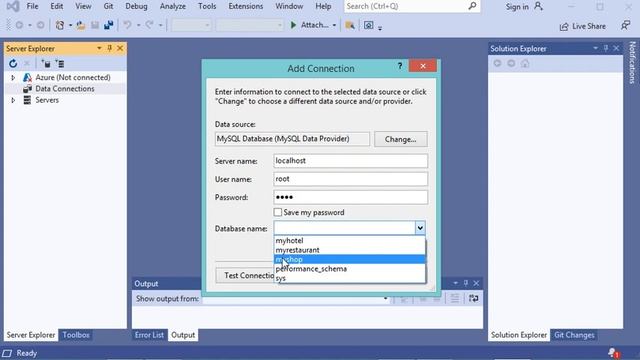Open the Attach button dropdown arrow
Screen dimensions: 640x360
click(x=334, y=25)
